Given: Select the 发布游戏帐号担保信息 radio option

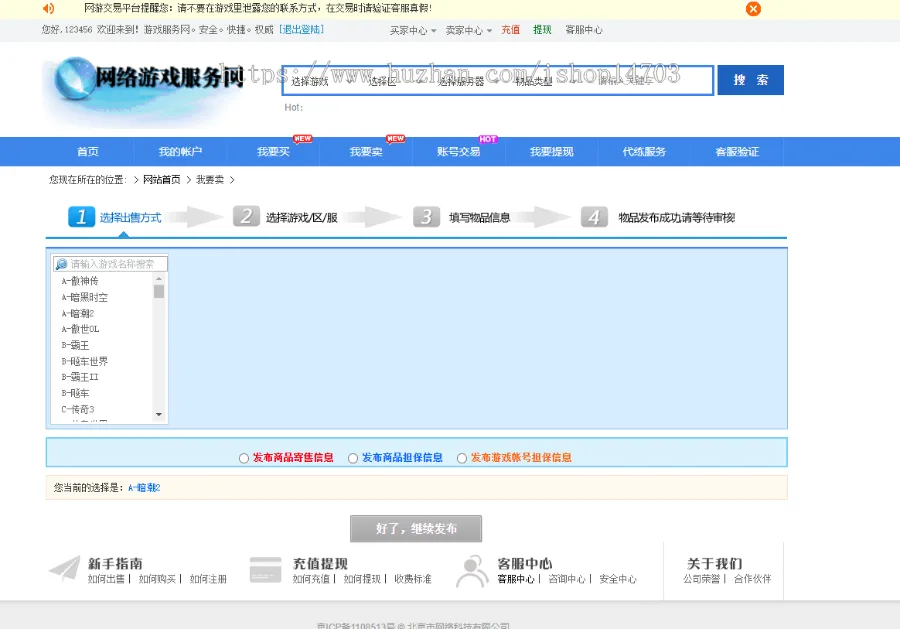Looking at the screenshot, I should [x=460, y=457].
